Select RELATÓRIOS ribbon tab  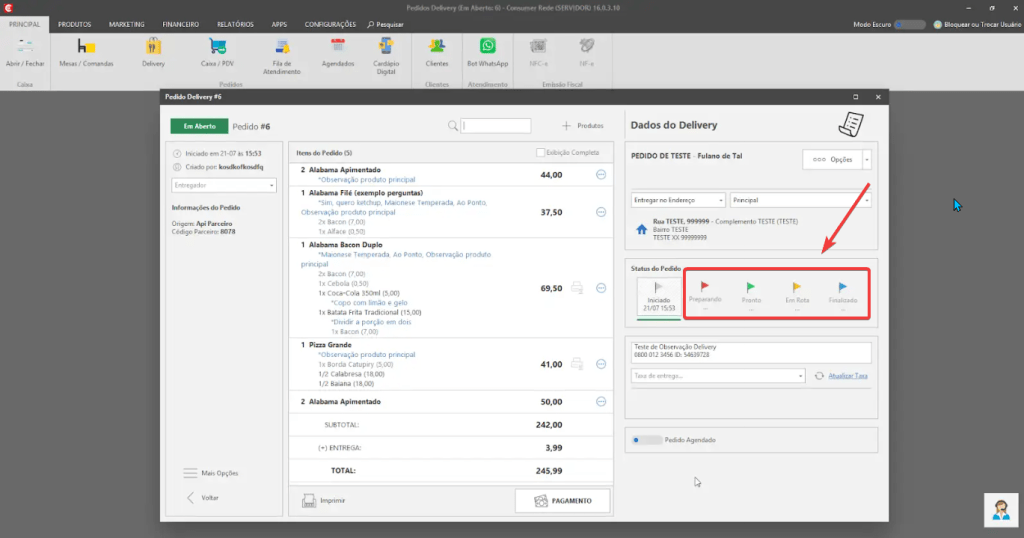point(235,24)
